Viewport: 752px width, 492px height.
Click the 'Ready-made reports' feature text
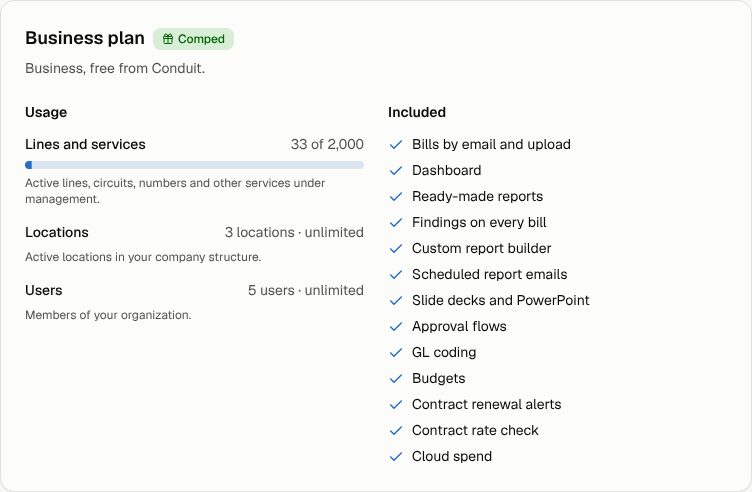point(477,197)
